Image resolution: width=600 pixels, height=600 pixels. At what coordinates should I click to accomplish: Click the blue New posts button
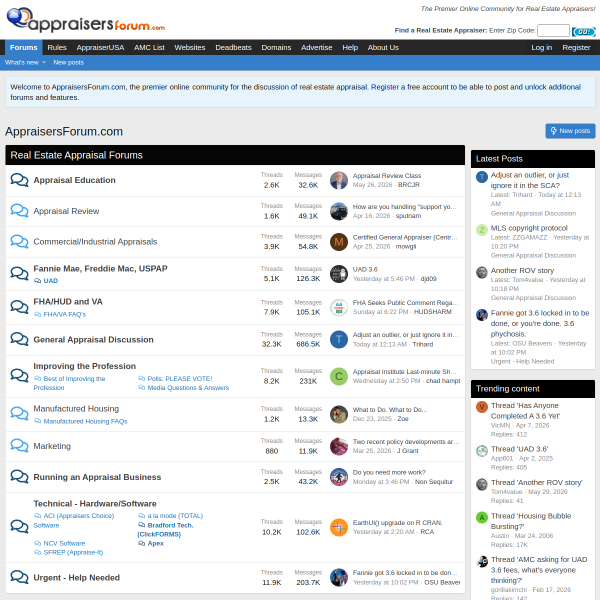(x=570, y=131)
